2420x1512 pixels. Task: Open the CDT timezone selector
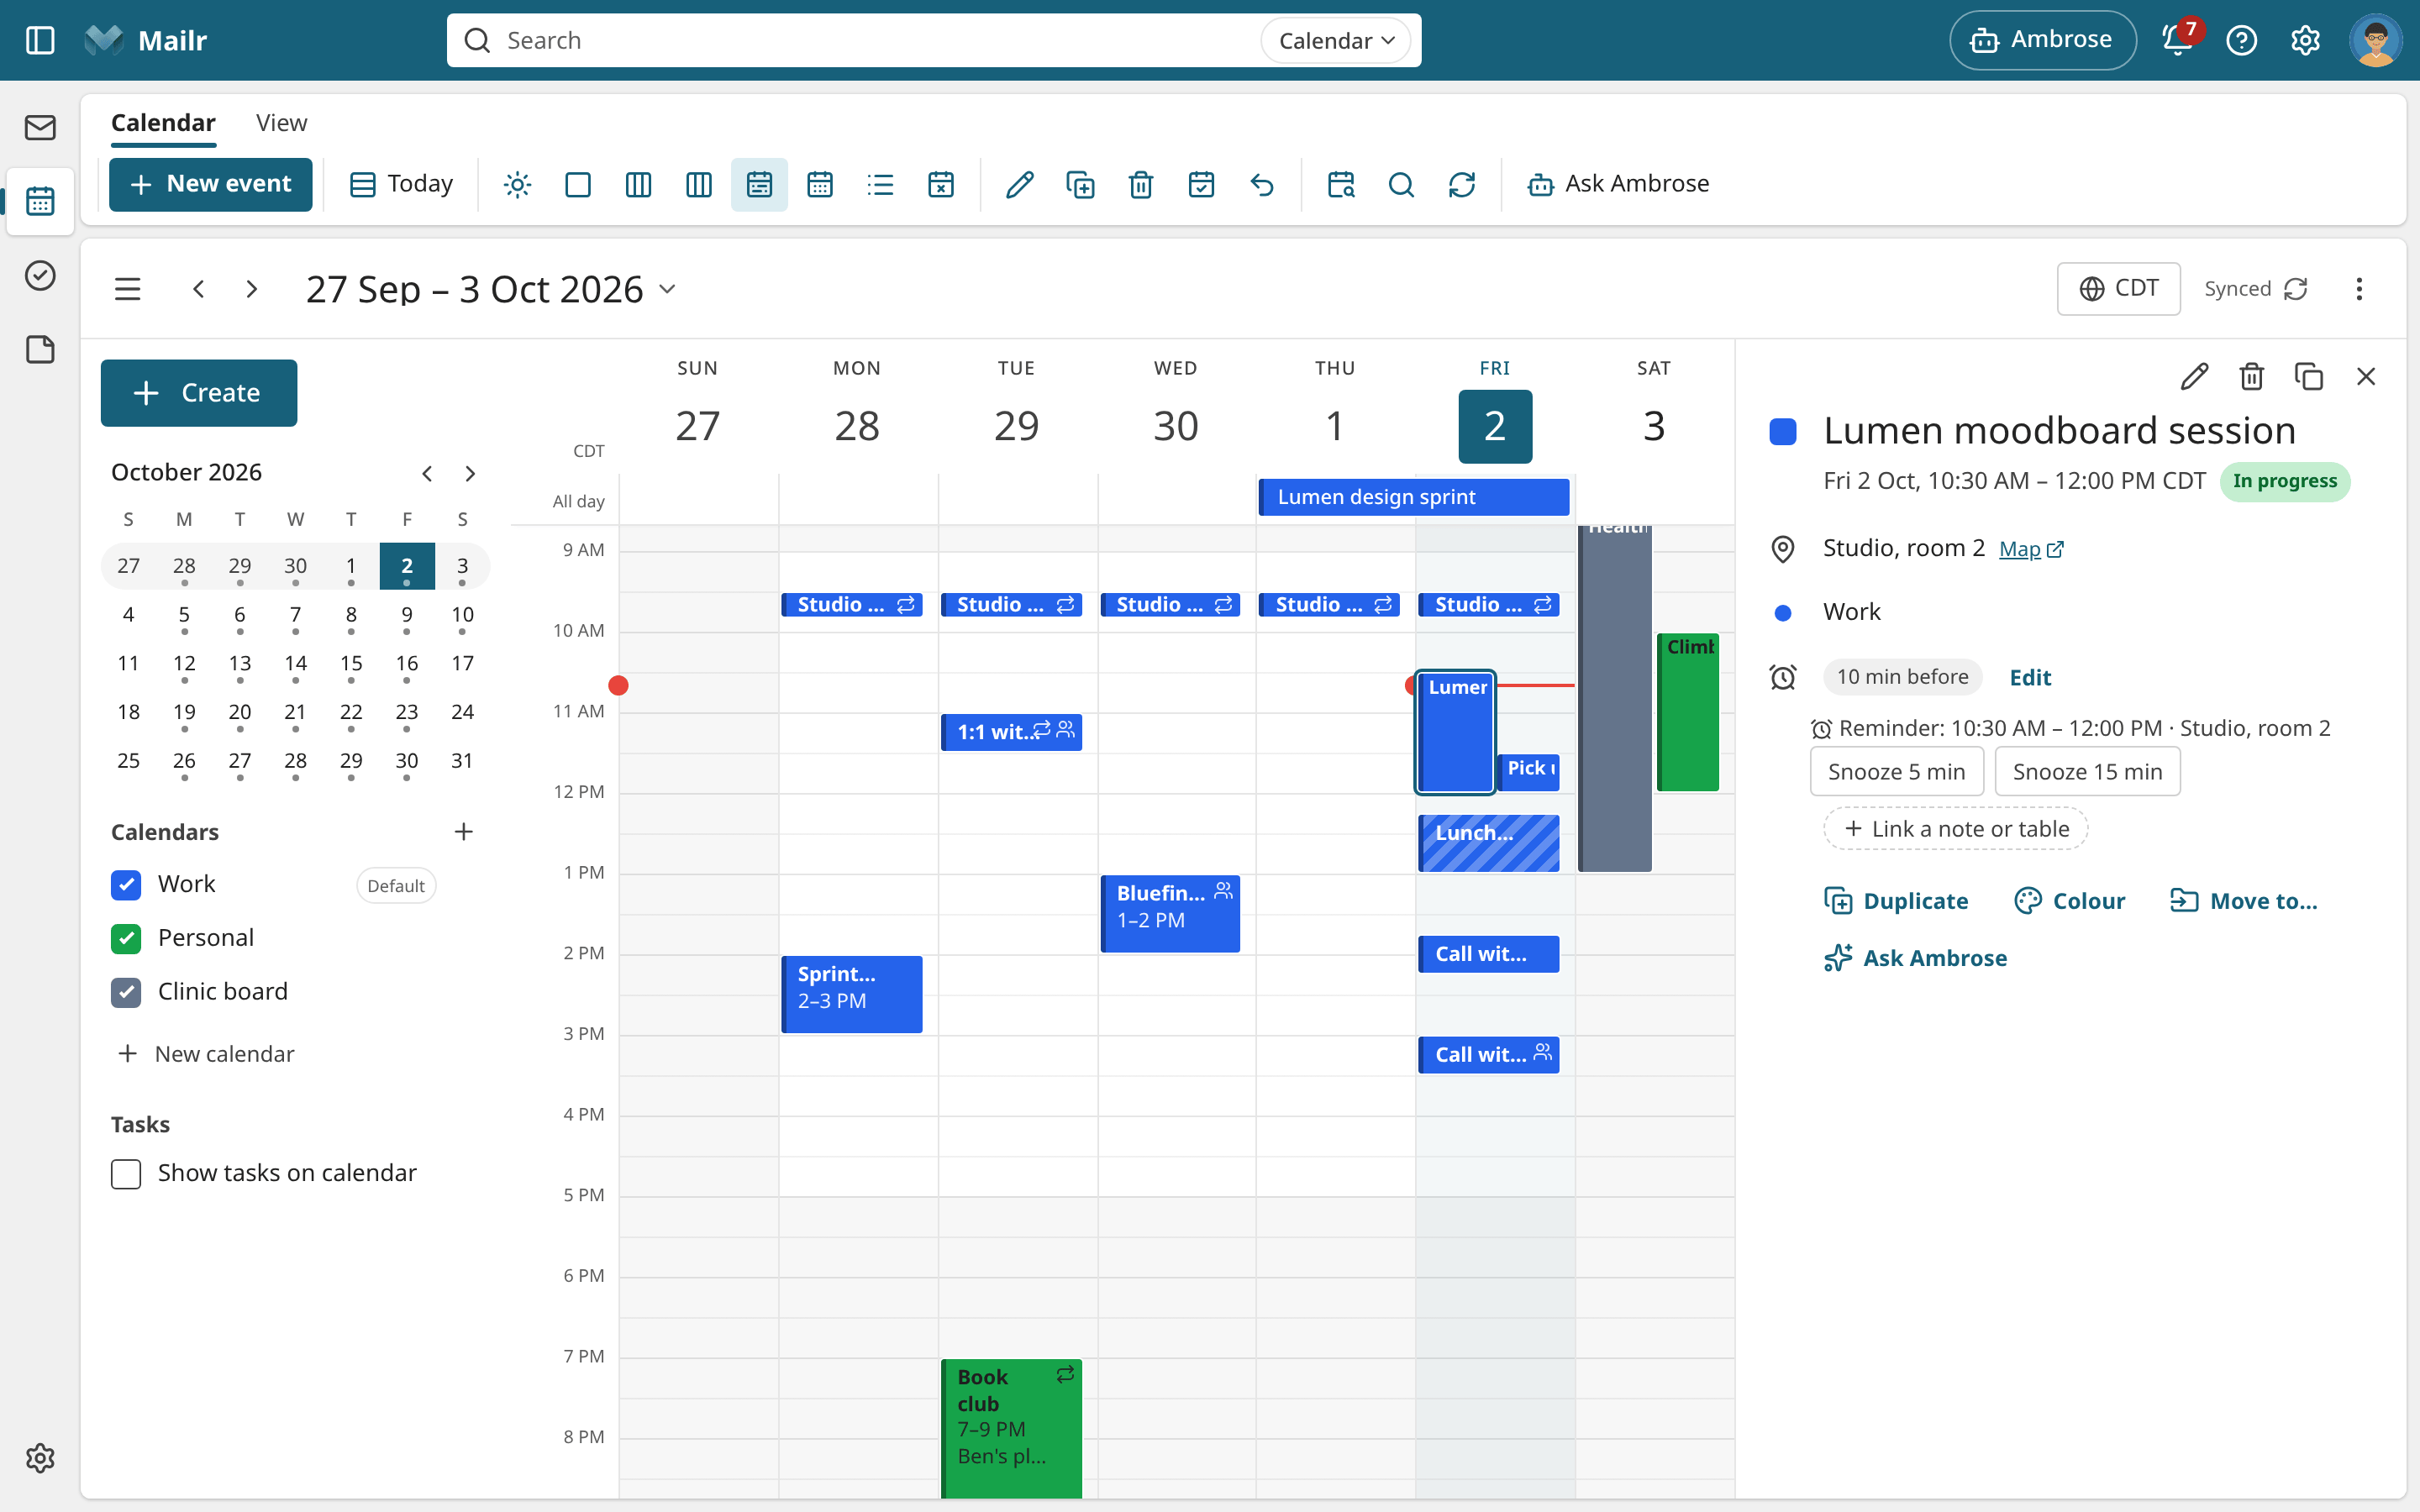[x=2118, y=289]
